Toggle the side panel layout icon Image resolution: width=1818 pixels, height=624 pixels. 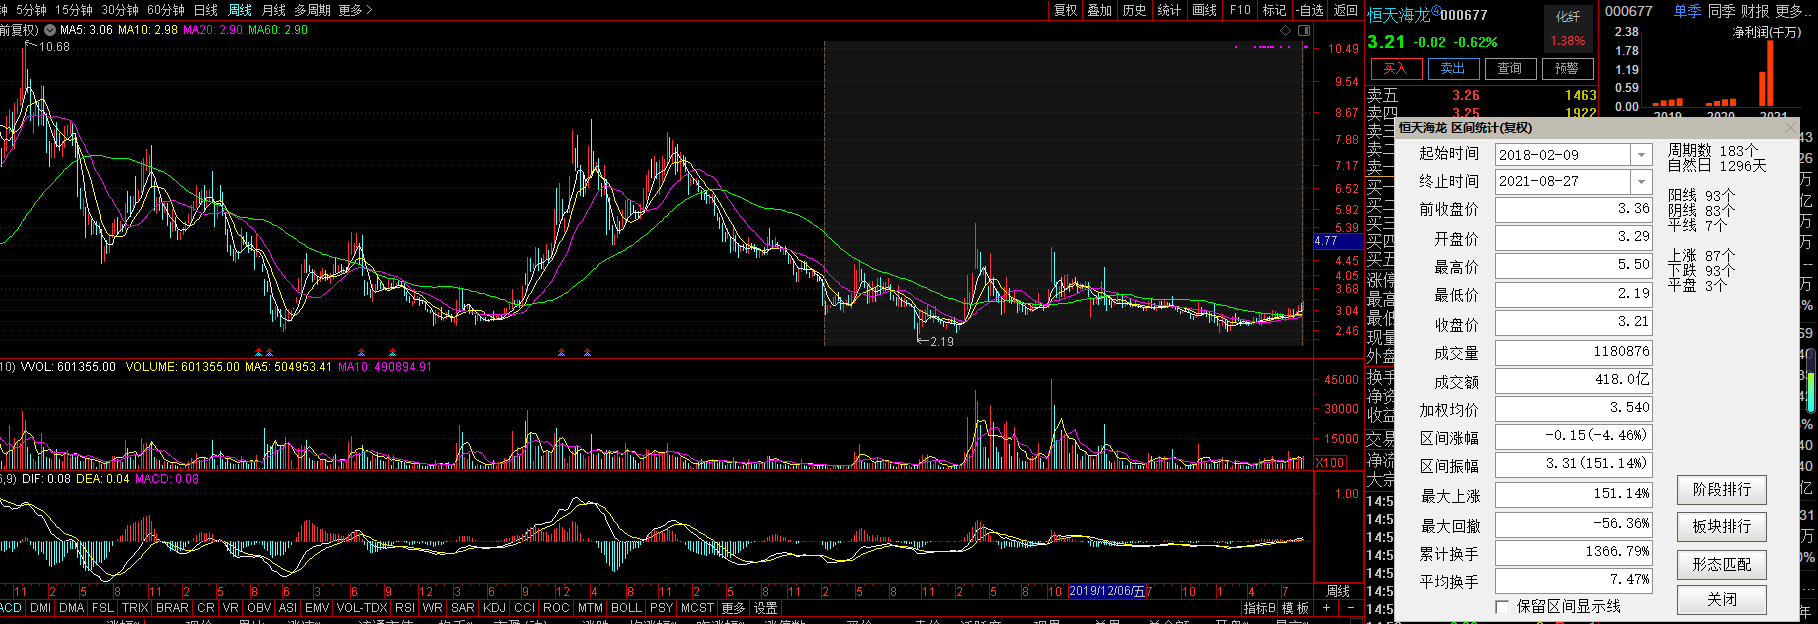1303,30
